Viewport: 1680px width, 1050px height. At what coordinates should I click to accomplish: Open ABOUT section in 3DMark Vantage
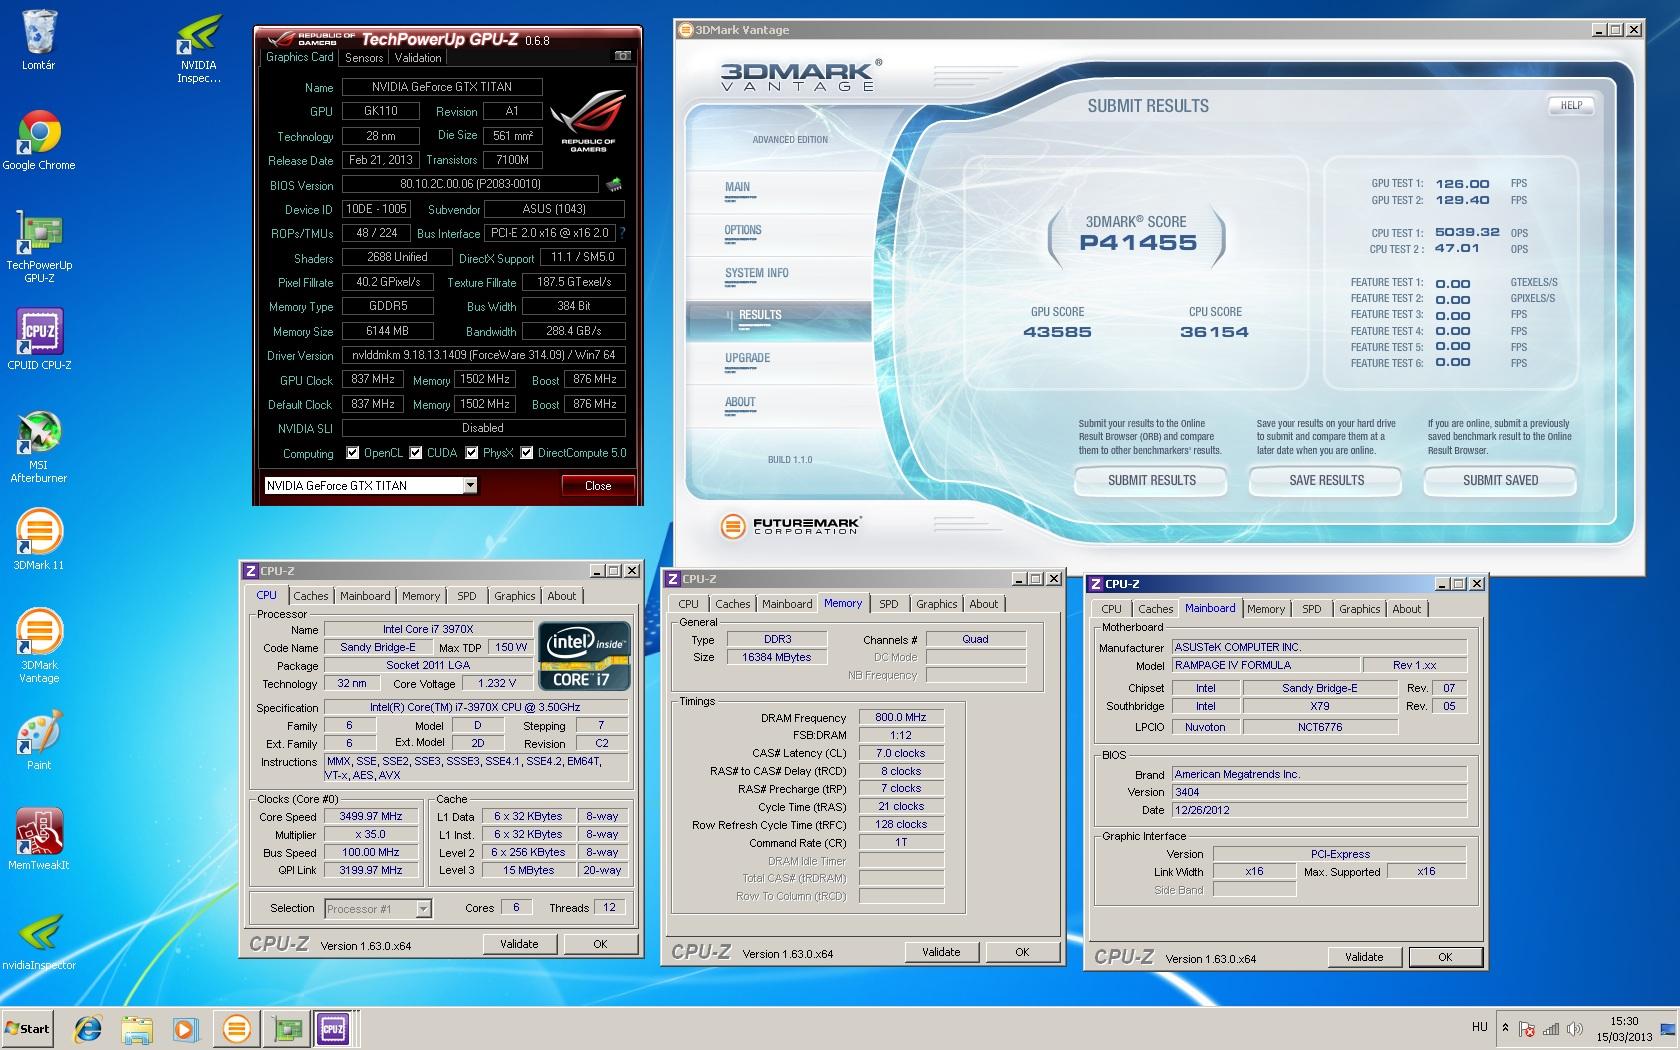click(x=740, y=402)
